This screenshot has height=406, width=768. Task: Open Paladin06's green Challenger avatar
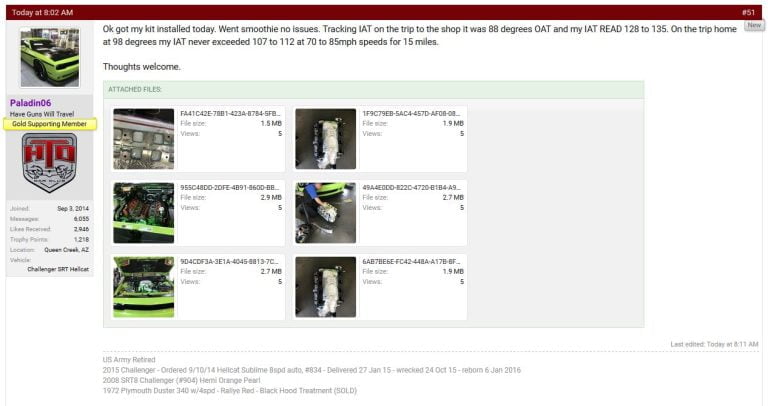[50, 57]
